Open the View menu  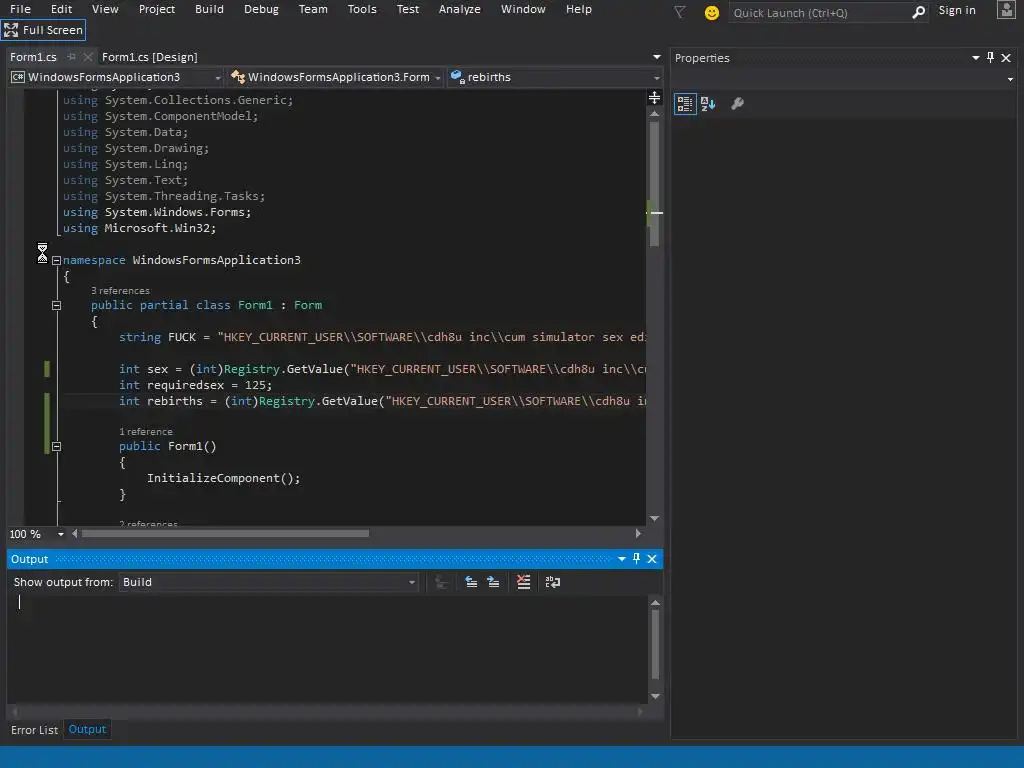click(x=105, y=9)
